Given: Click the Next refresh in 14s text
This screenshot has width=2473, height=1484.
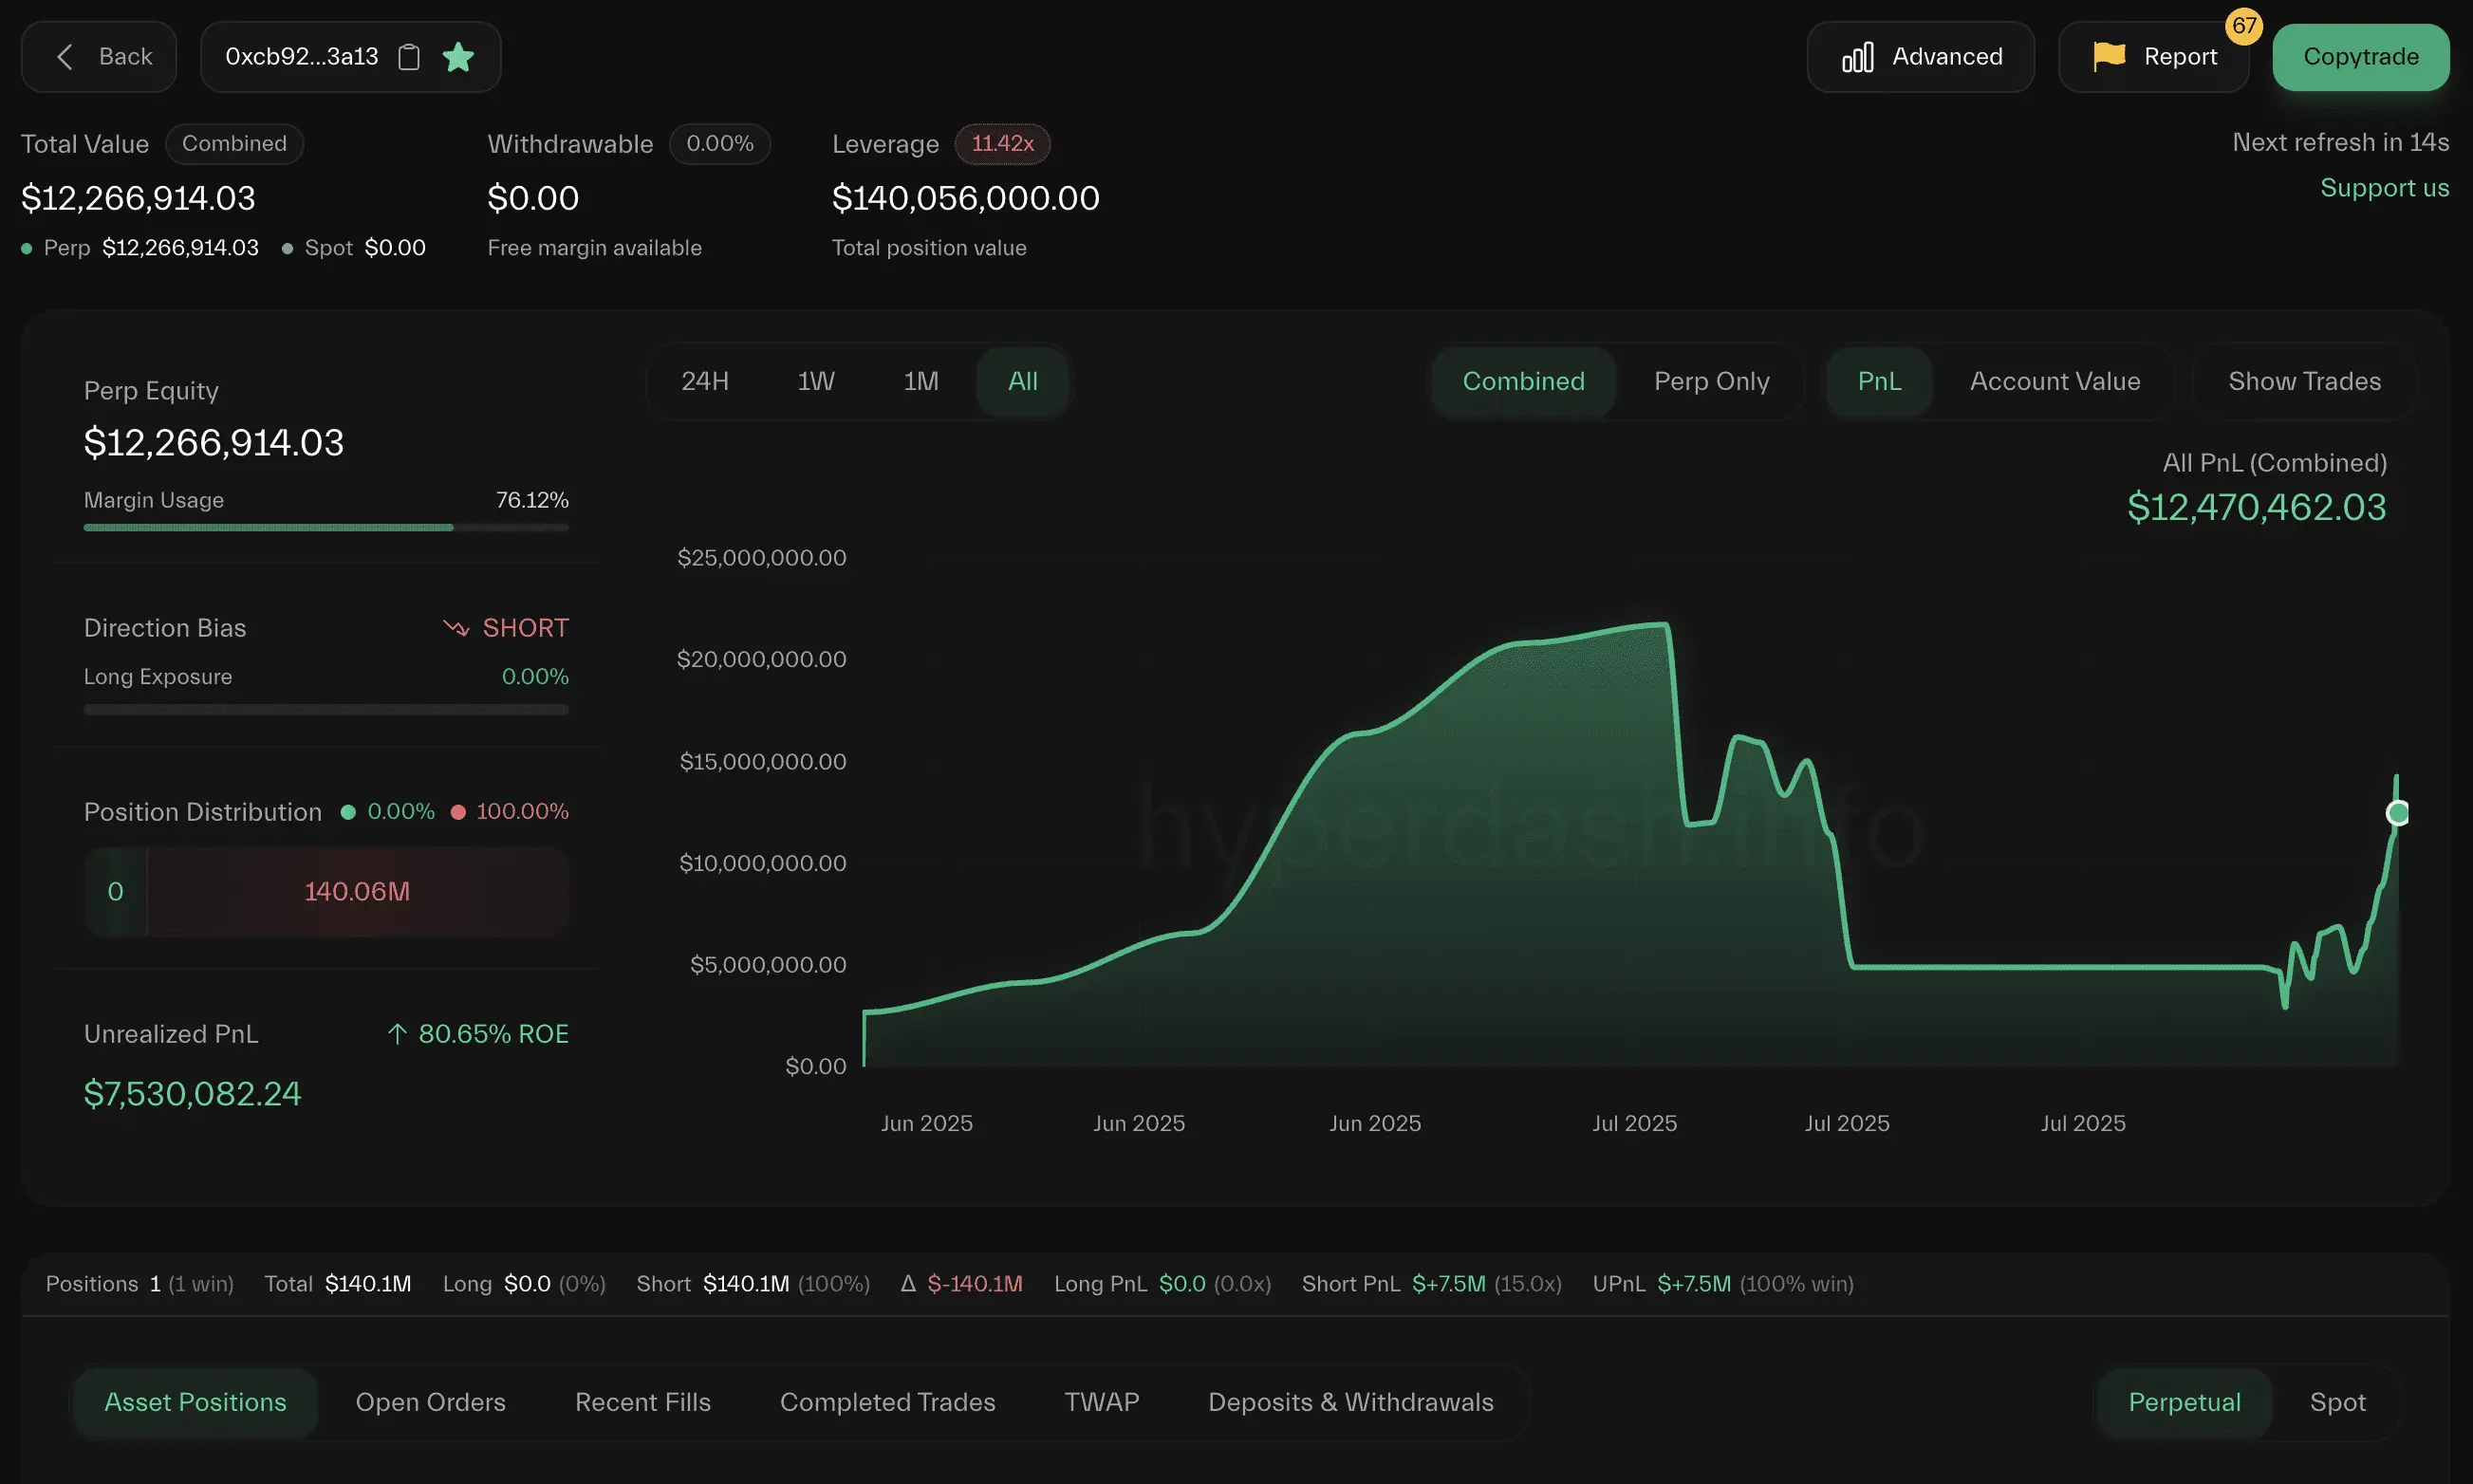Looking at the screenshot, I should tap(2340, 142).
